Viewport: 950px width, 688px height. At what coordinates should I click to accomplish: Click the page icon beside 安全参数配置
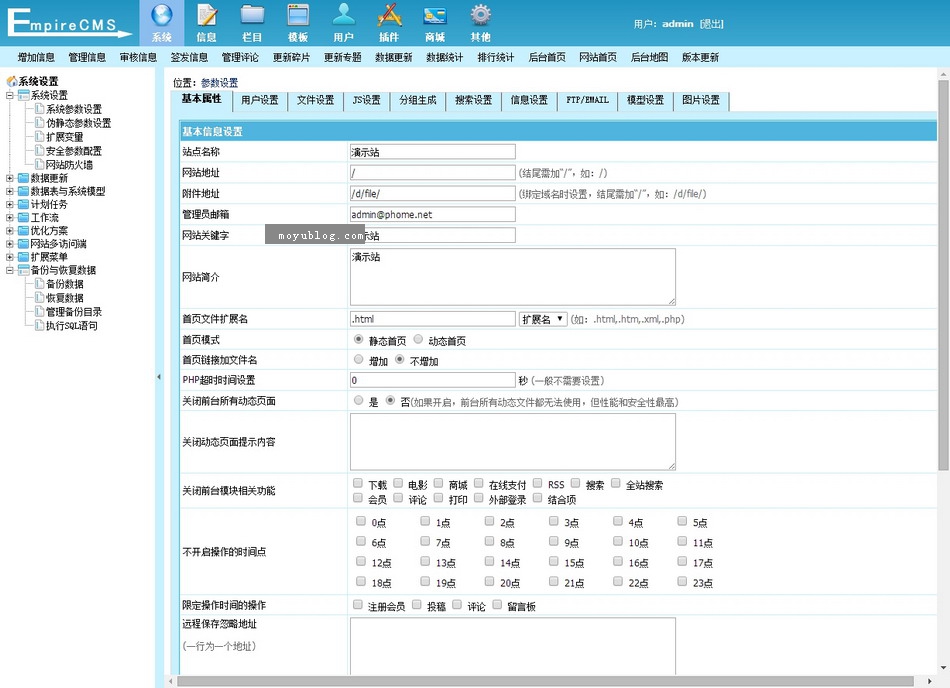(x=39, y=150)
